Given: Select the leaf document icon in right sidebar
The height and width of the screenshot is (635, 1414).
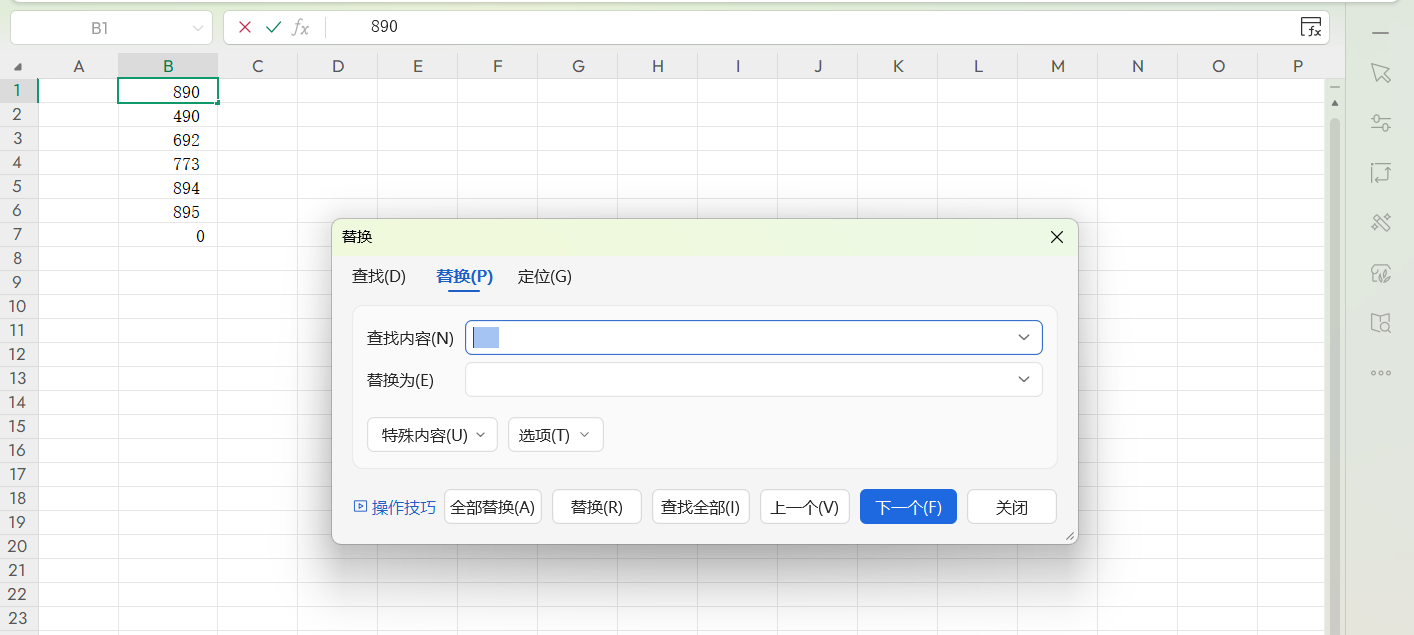Looking at the screenshot, I should point(1380,272).
